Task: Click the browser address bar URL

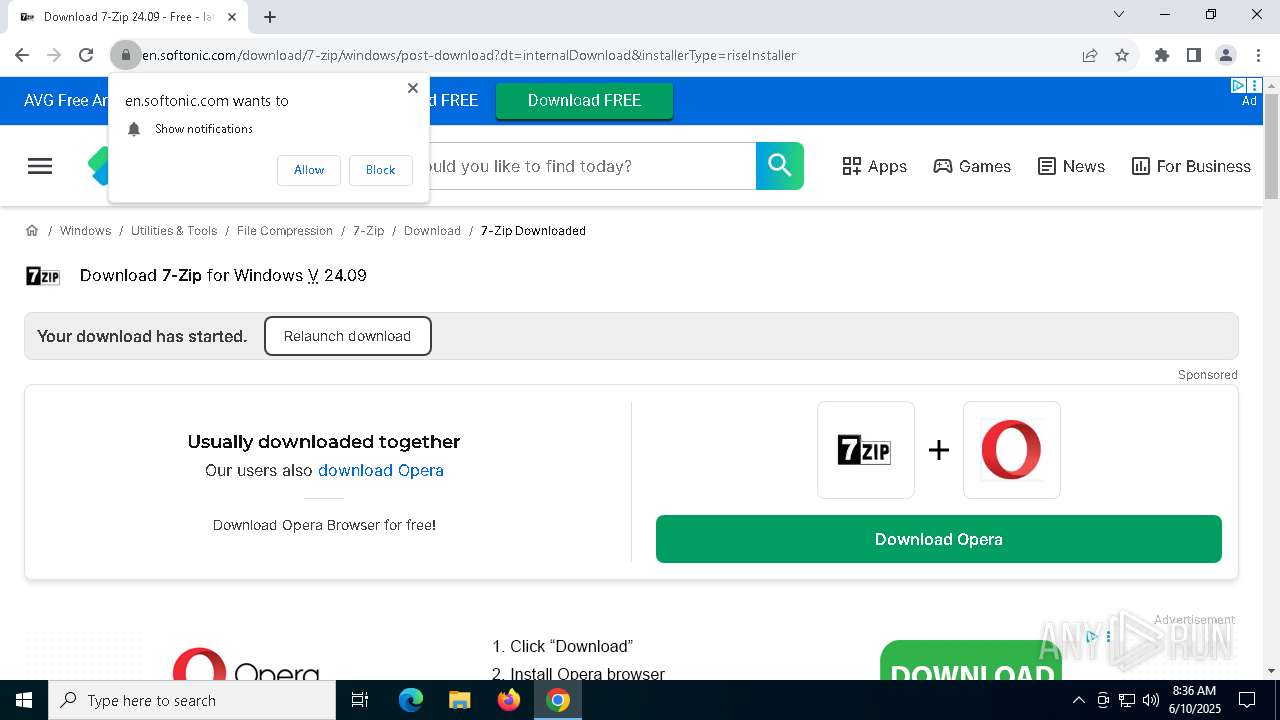Action: (470, 55)
